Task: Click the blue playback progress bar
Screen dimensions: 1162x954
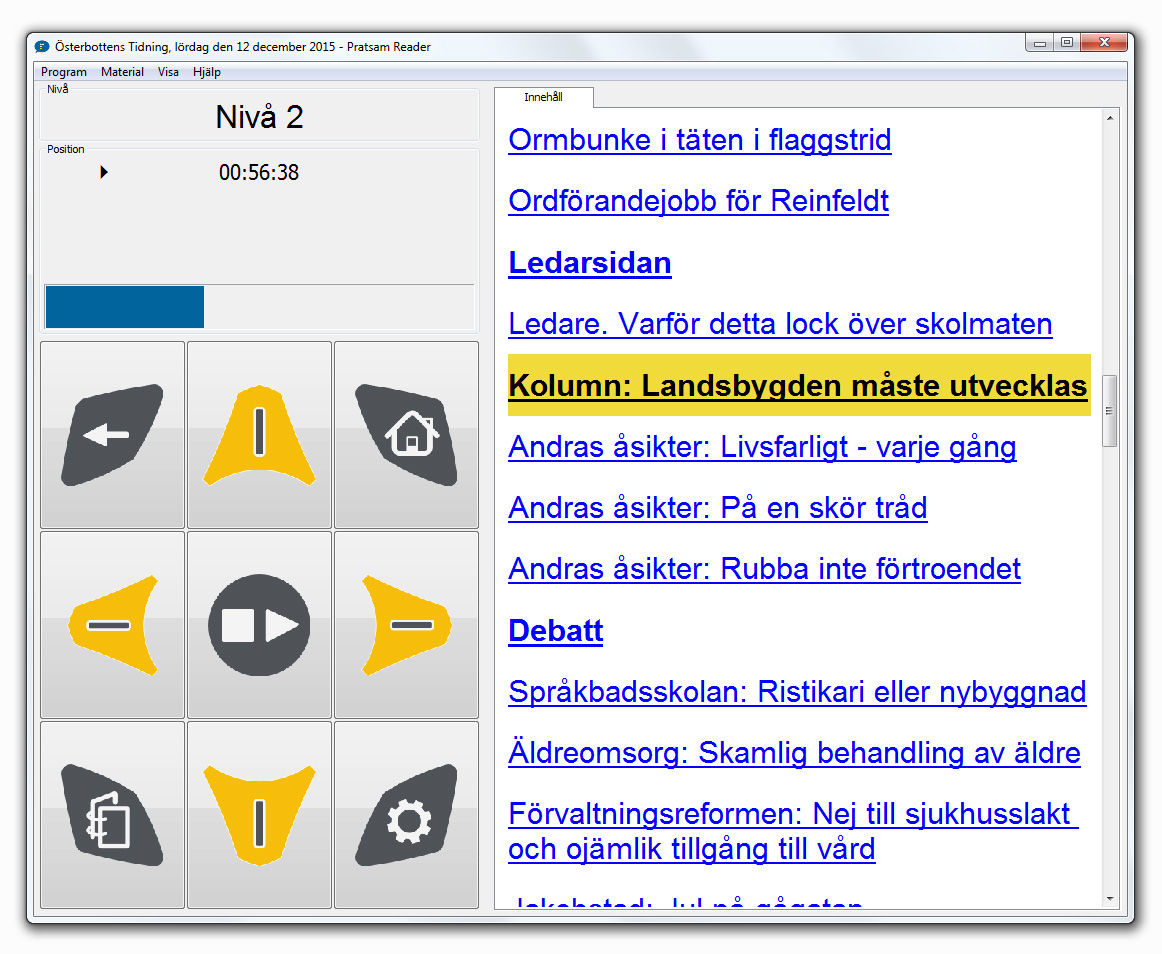Action: point(125,307)
